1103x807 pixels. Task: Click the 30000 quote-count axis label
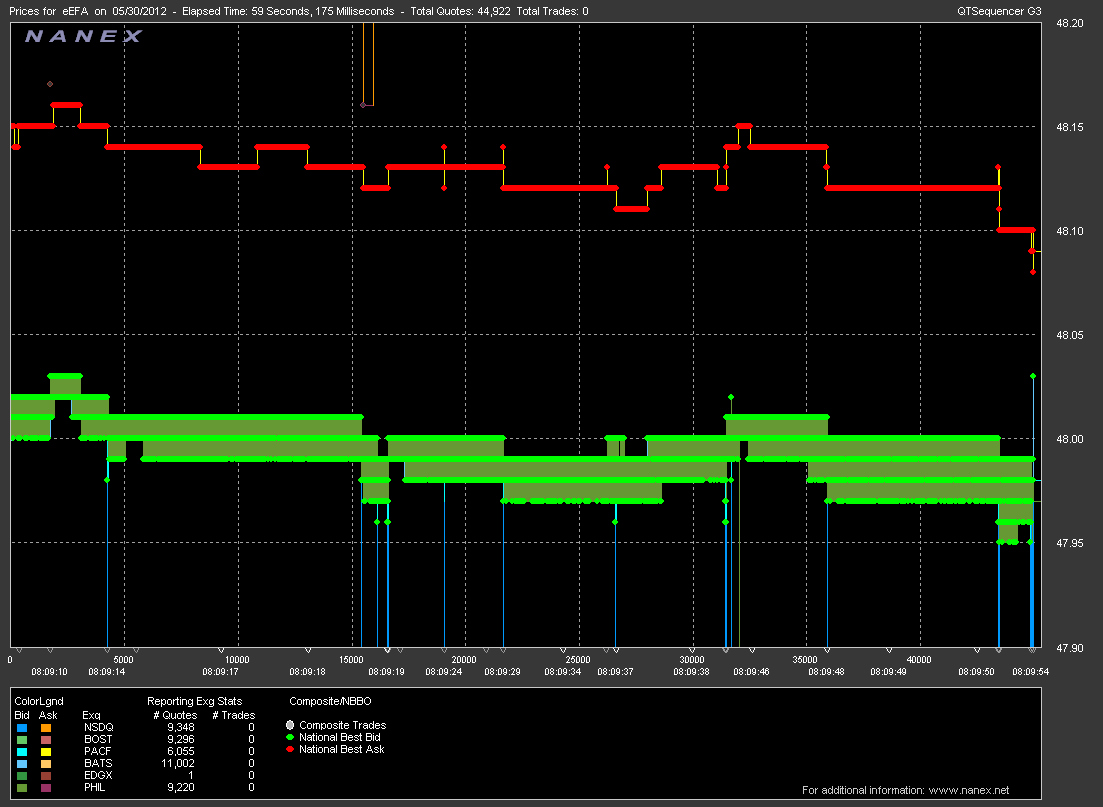coord(692,660)
